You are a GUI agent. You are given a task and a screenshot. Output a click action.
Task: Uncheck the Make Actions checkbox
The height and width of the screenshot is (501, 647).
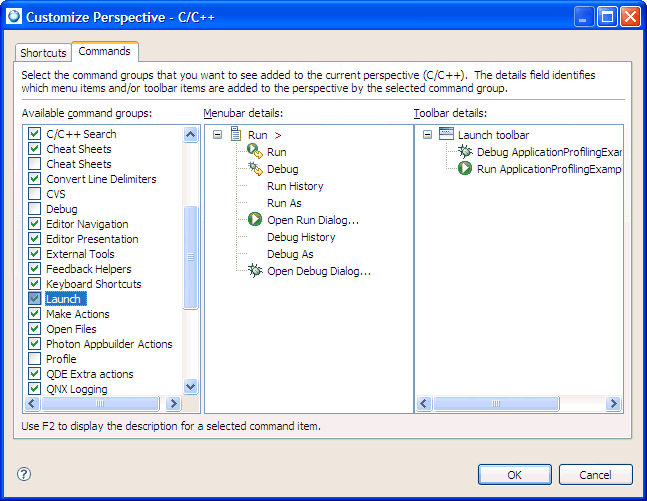click(x=35, y=314)
